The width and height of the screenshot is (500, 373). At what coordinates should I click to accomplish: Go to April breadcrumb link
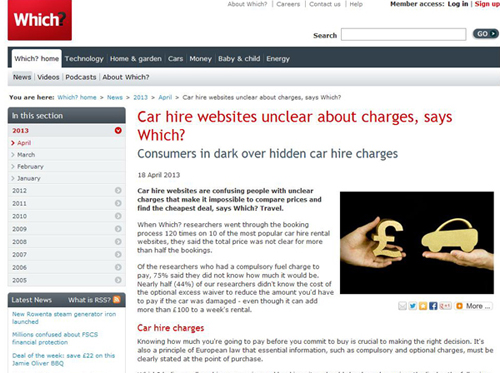(x=165, y=97)
